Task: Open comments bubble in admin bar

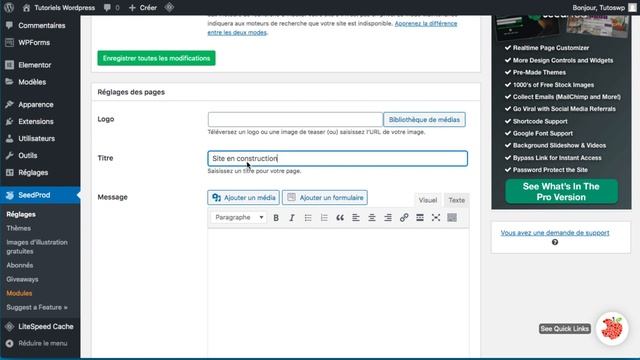Action: [111, 7]
